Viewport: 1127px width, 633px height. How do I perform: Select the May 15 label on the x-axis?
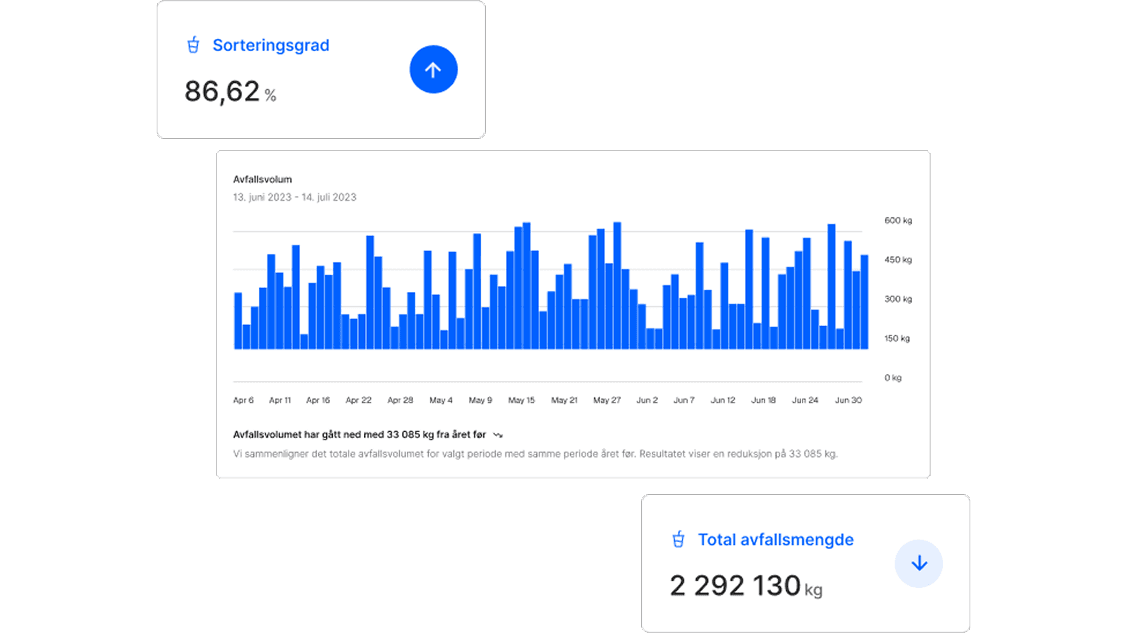521,400
